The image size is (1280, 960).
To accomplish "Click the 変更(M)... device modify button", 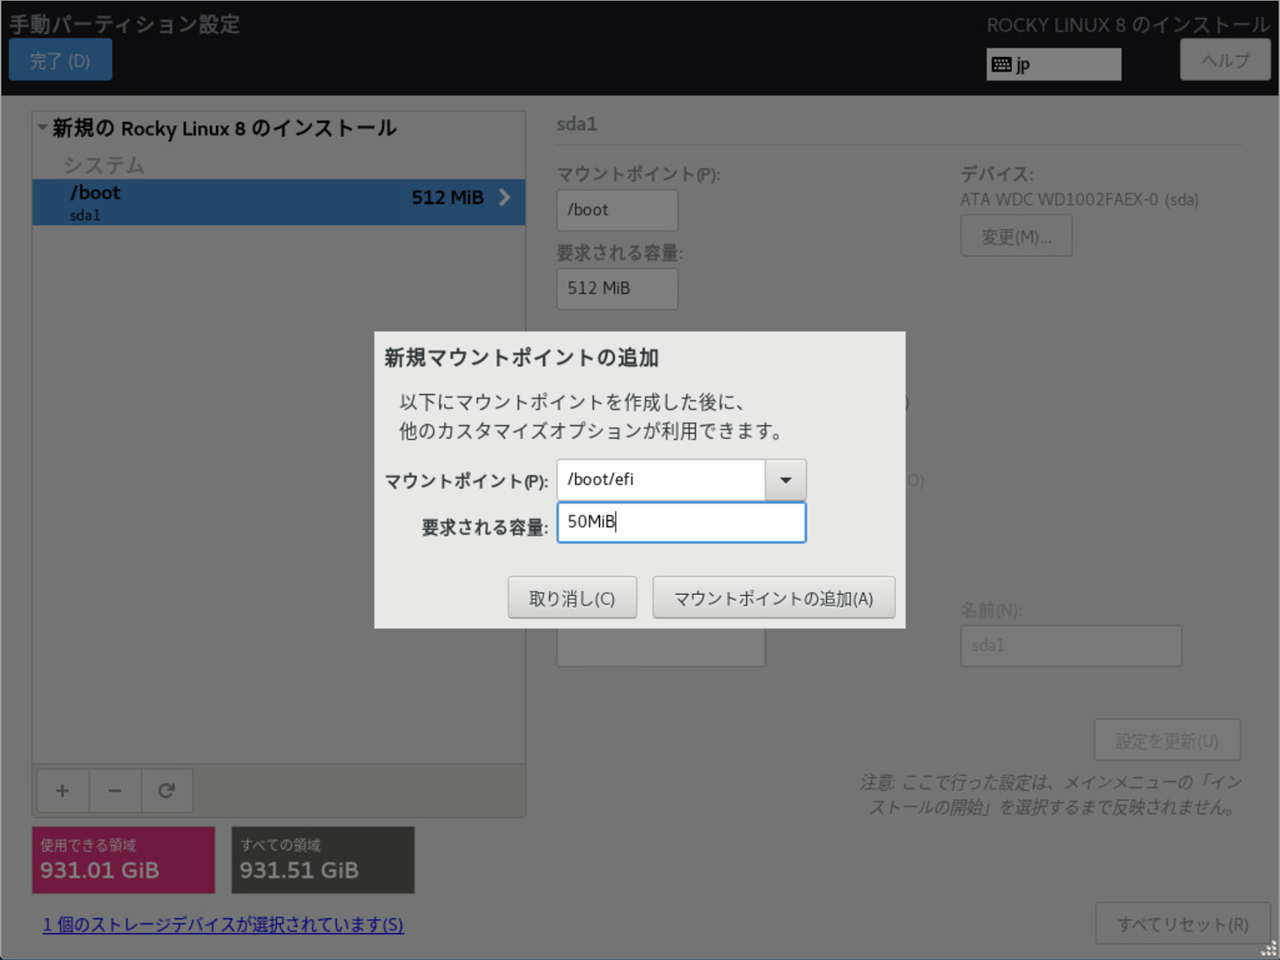I will coord(1016,237).
